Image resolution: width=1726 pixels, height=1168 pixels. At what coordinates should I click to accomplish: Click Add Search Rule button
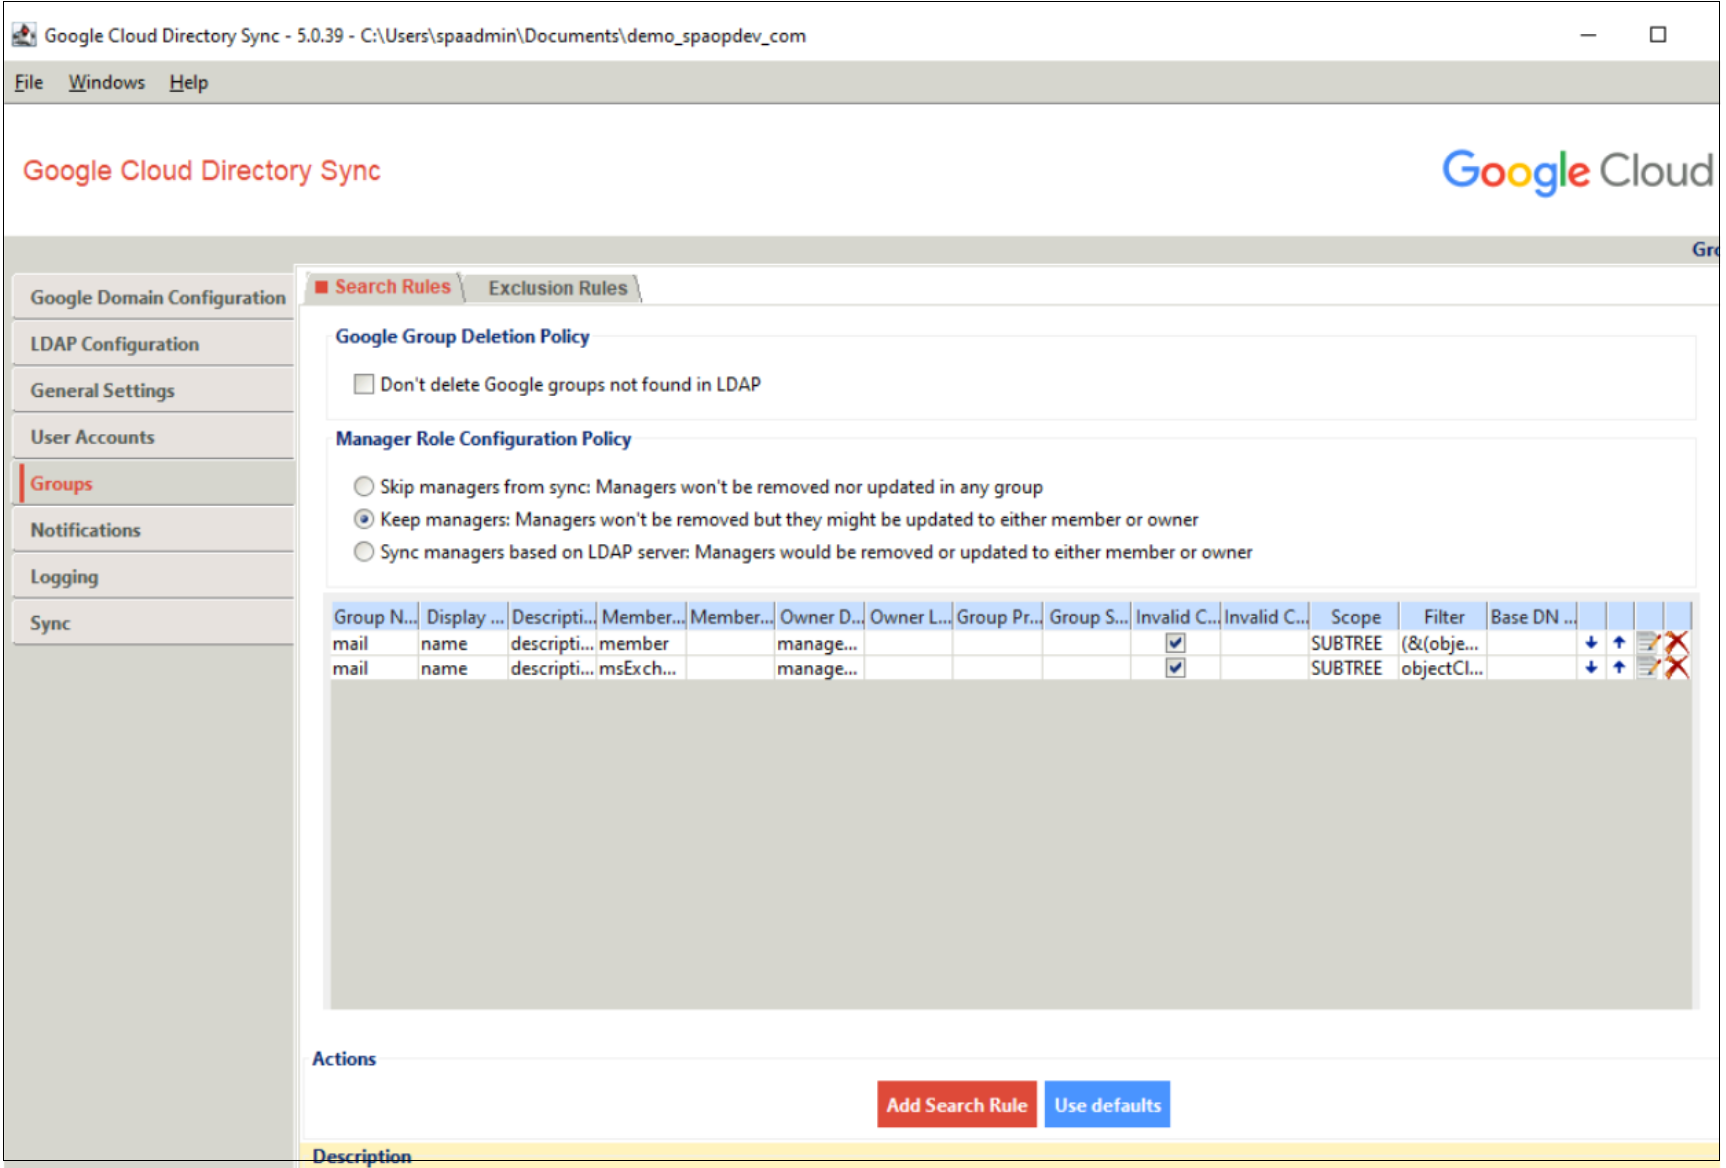(956, 1105)
